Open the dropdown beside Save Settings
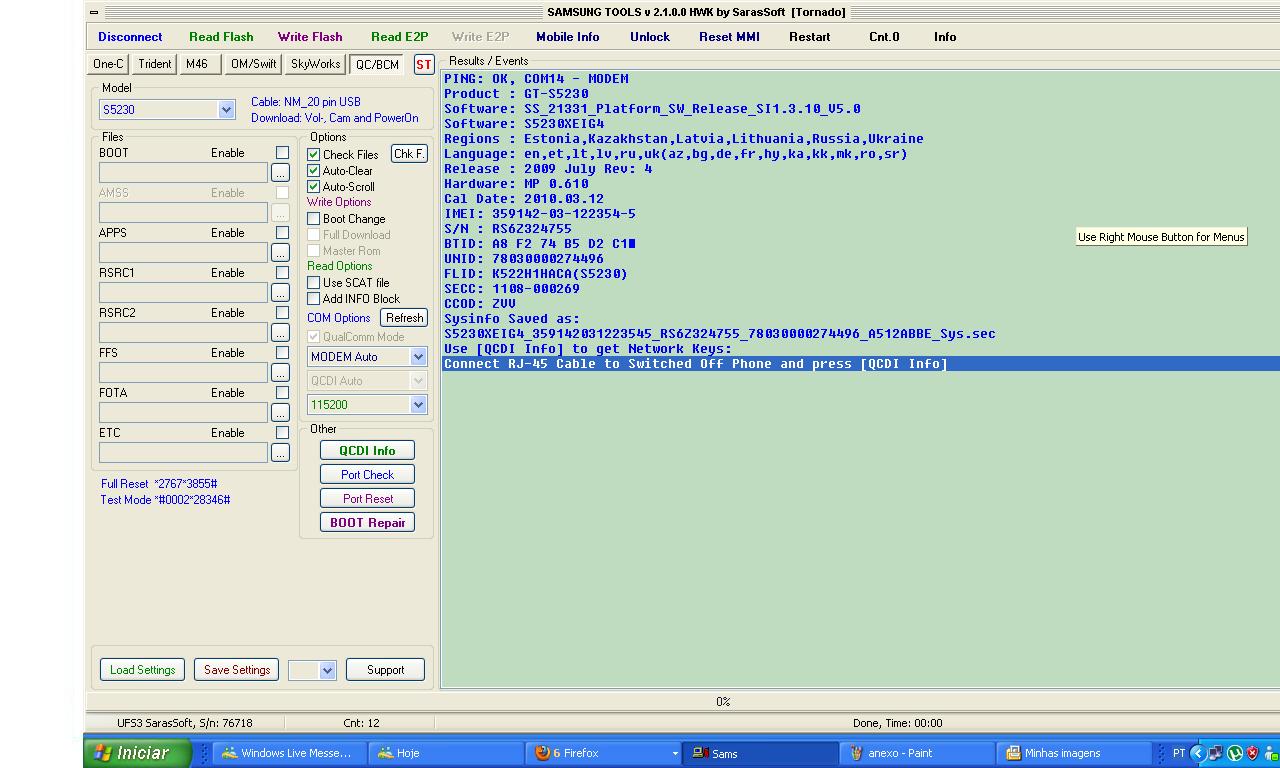Screen dimensions: 1280x768 tap(327, 670)
